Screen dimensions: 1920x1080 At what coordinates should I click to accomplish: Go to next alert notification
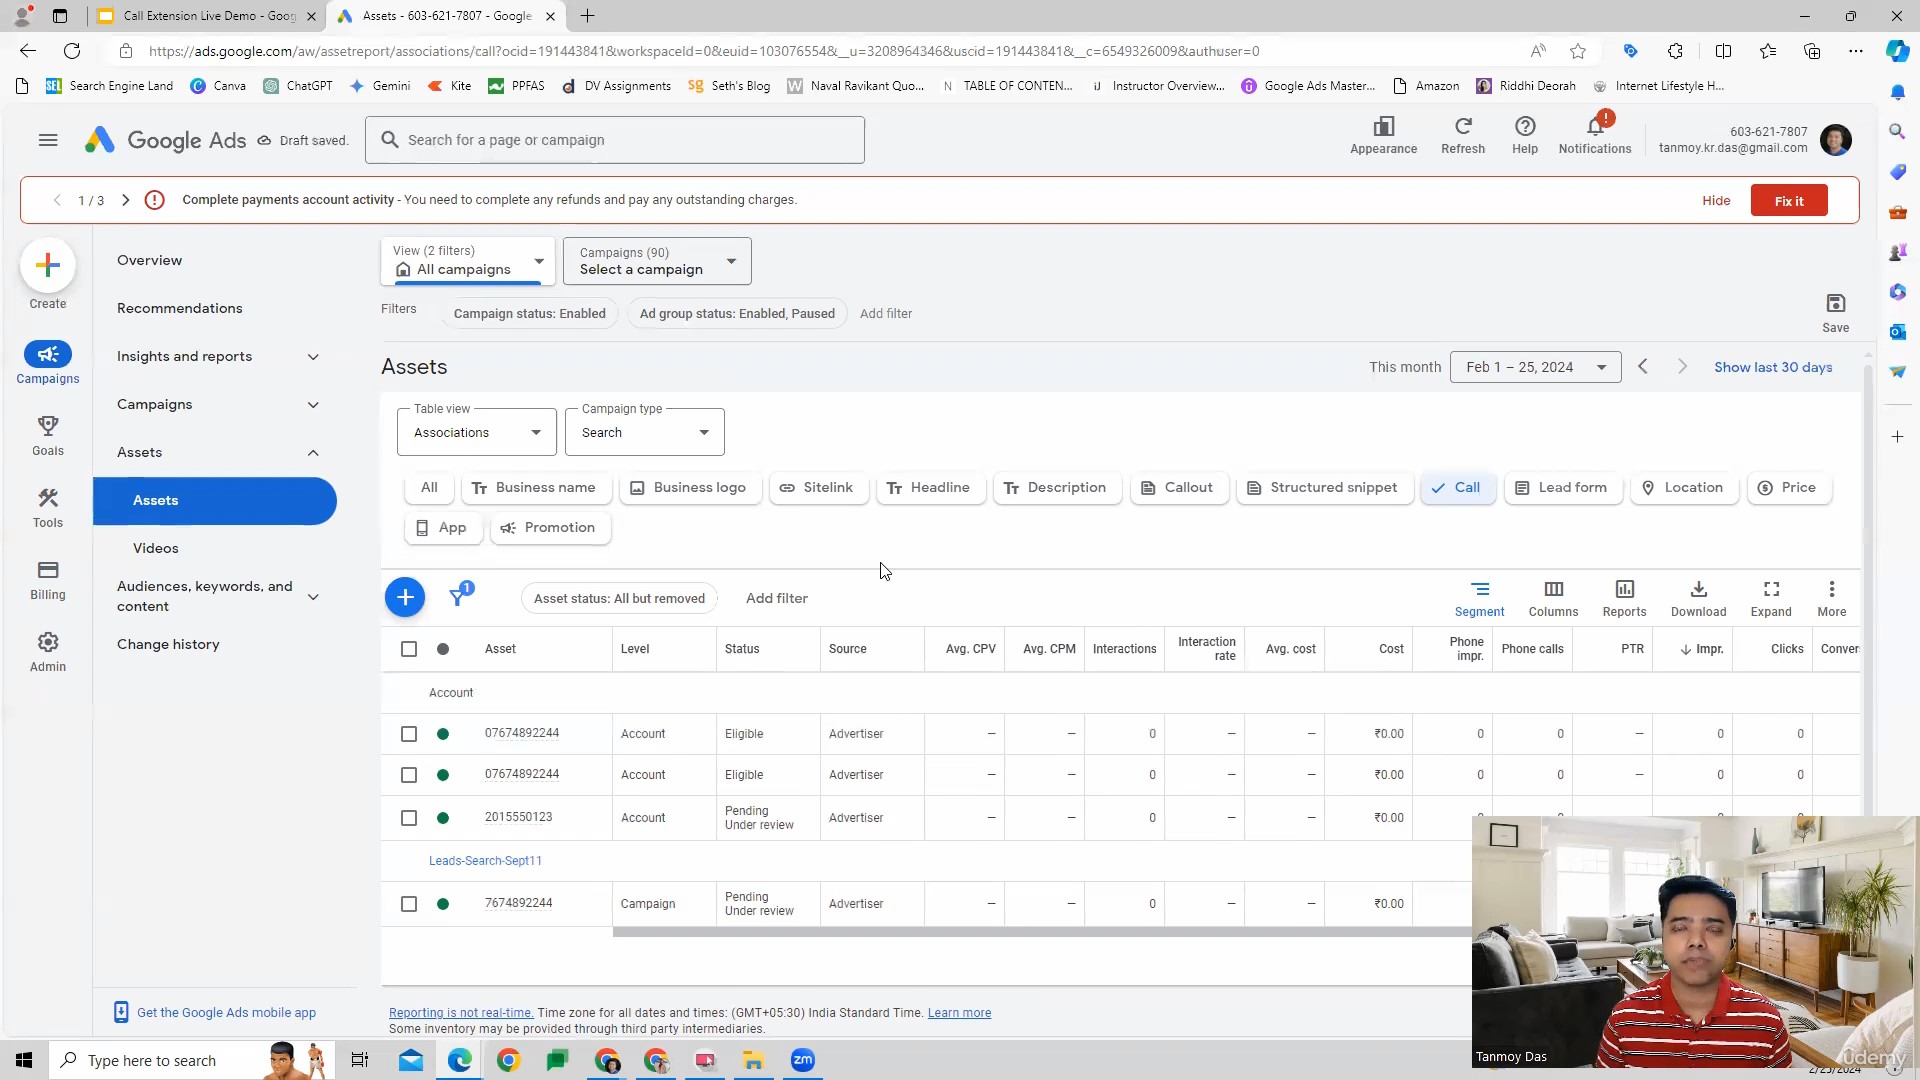click(x=125, y=200)
